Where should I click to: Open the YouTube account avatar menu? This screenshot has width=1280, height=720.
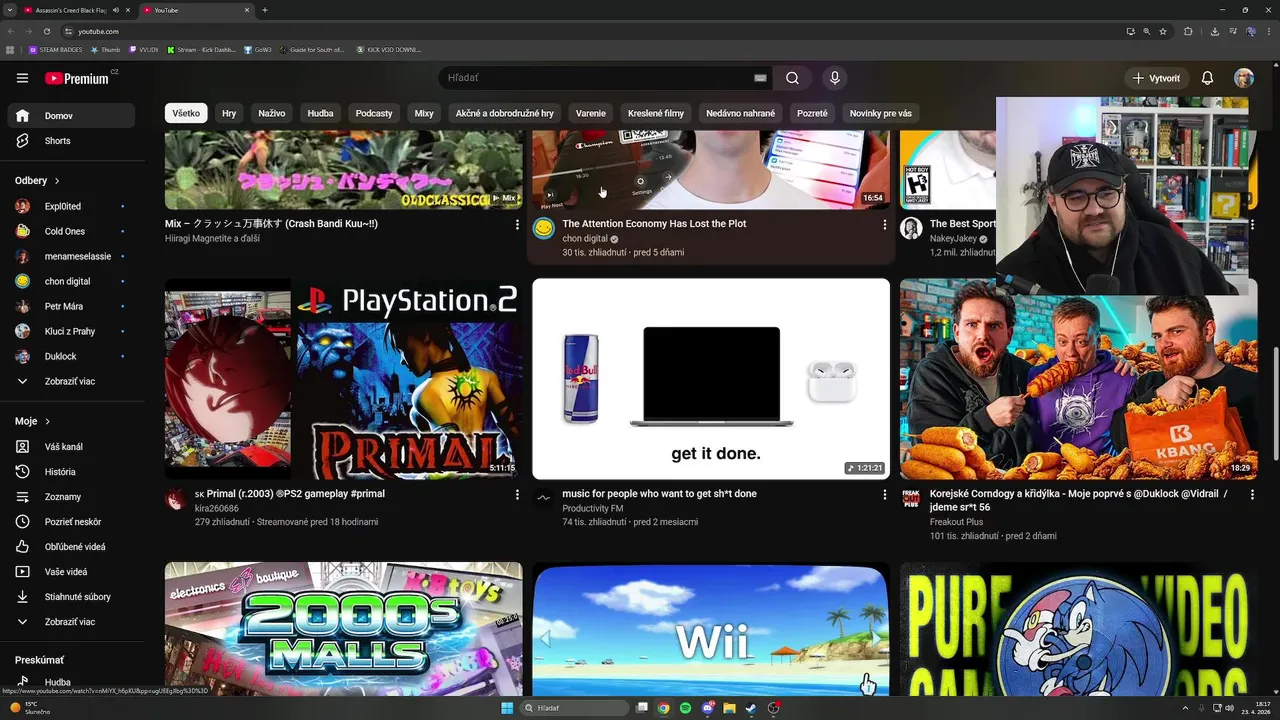[x=1243, y=78]
